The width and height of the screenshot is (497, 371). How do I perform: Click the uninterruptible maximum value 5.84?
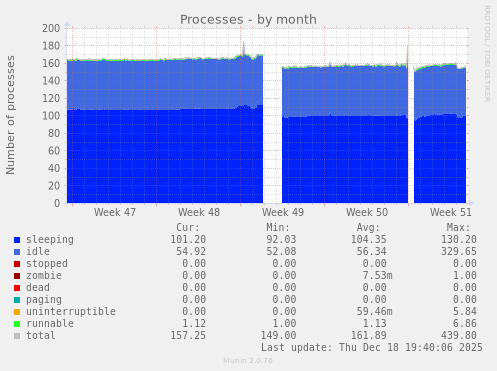pos(465,312)
